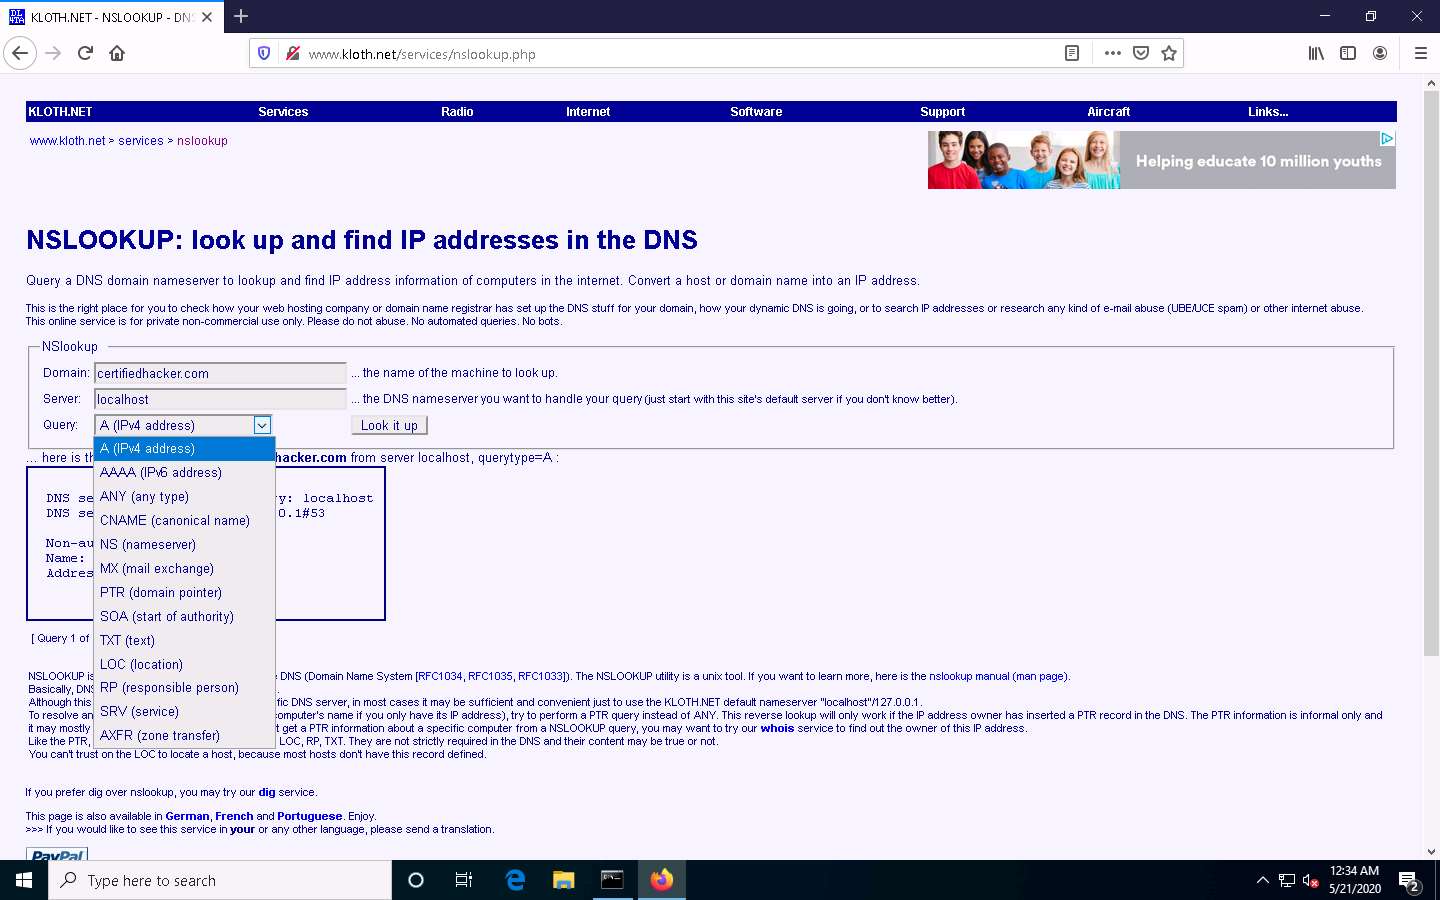Pick PTR (domain pointer) query type

pyautogui.click(x=184, y=593)
